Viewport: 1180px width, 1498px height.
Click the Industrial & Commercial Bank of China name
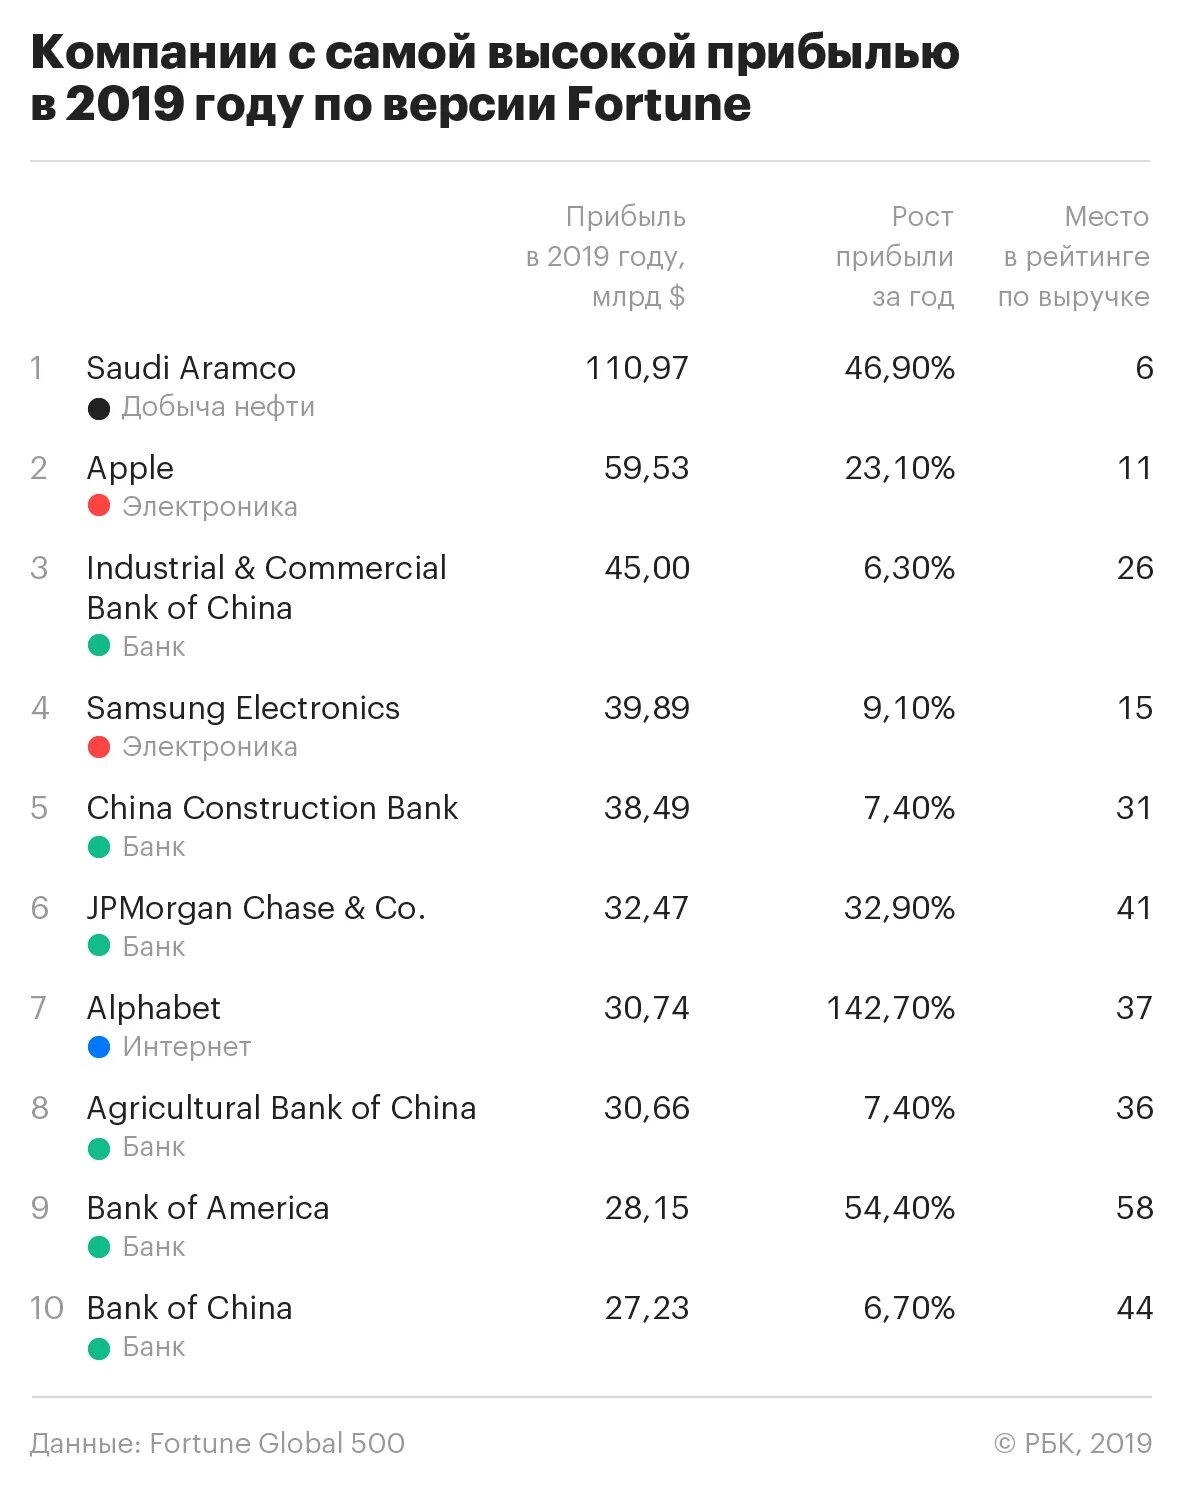267,588
